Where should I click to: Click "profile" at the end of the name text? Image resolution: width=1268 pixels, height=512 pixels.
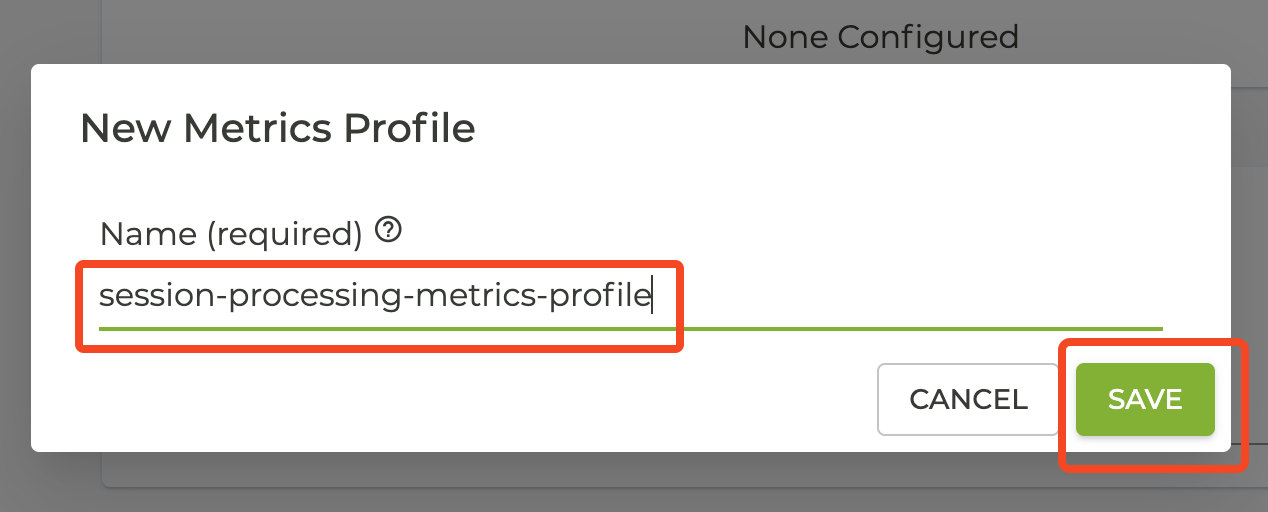[x=603, y=297]
